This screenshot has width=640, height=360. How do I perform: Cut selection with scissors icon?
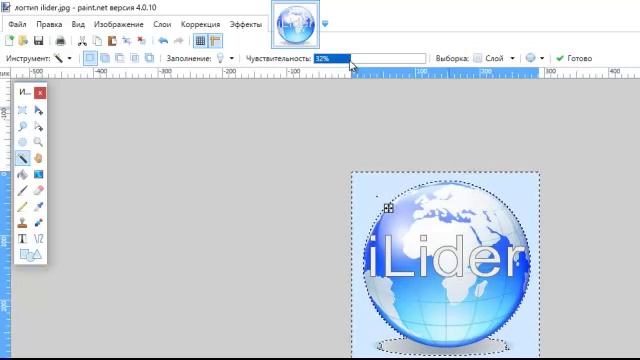[82, 40]
